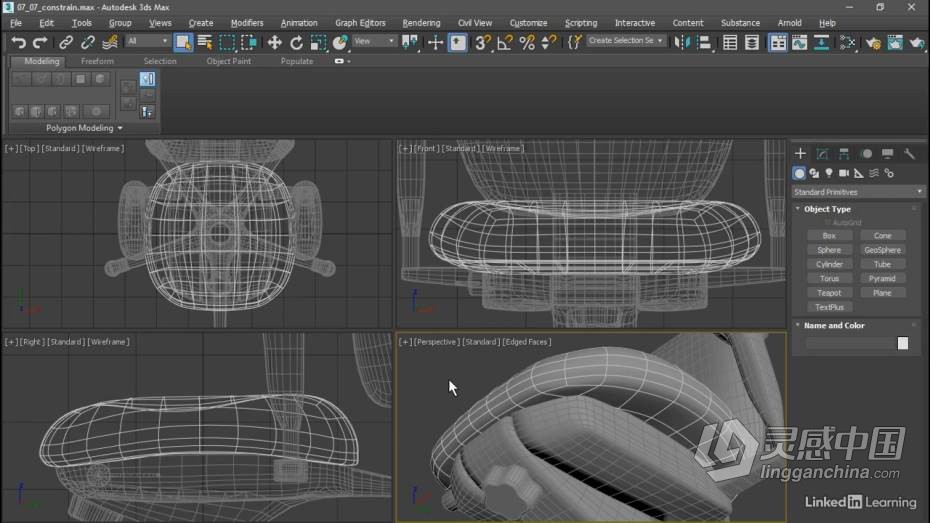Toggle Window/Crossing selection mode
930x523 pixels.
(249, 42)
